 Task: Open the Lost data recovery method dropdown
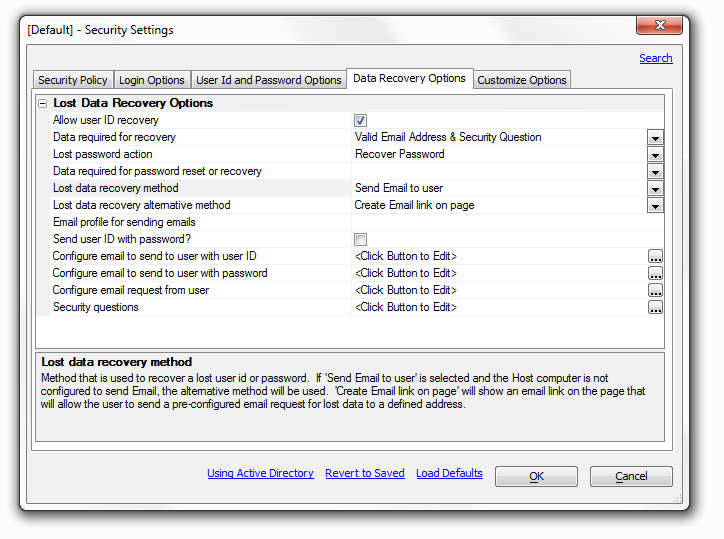(x=655, y=188)
